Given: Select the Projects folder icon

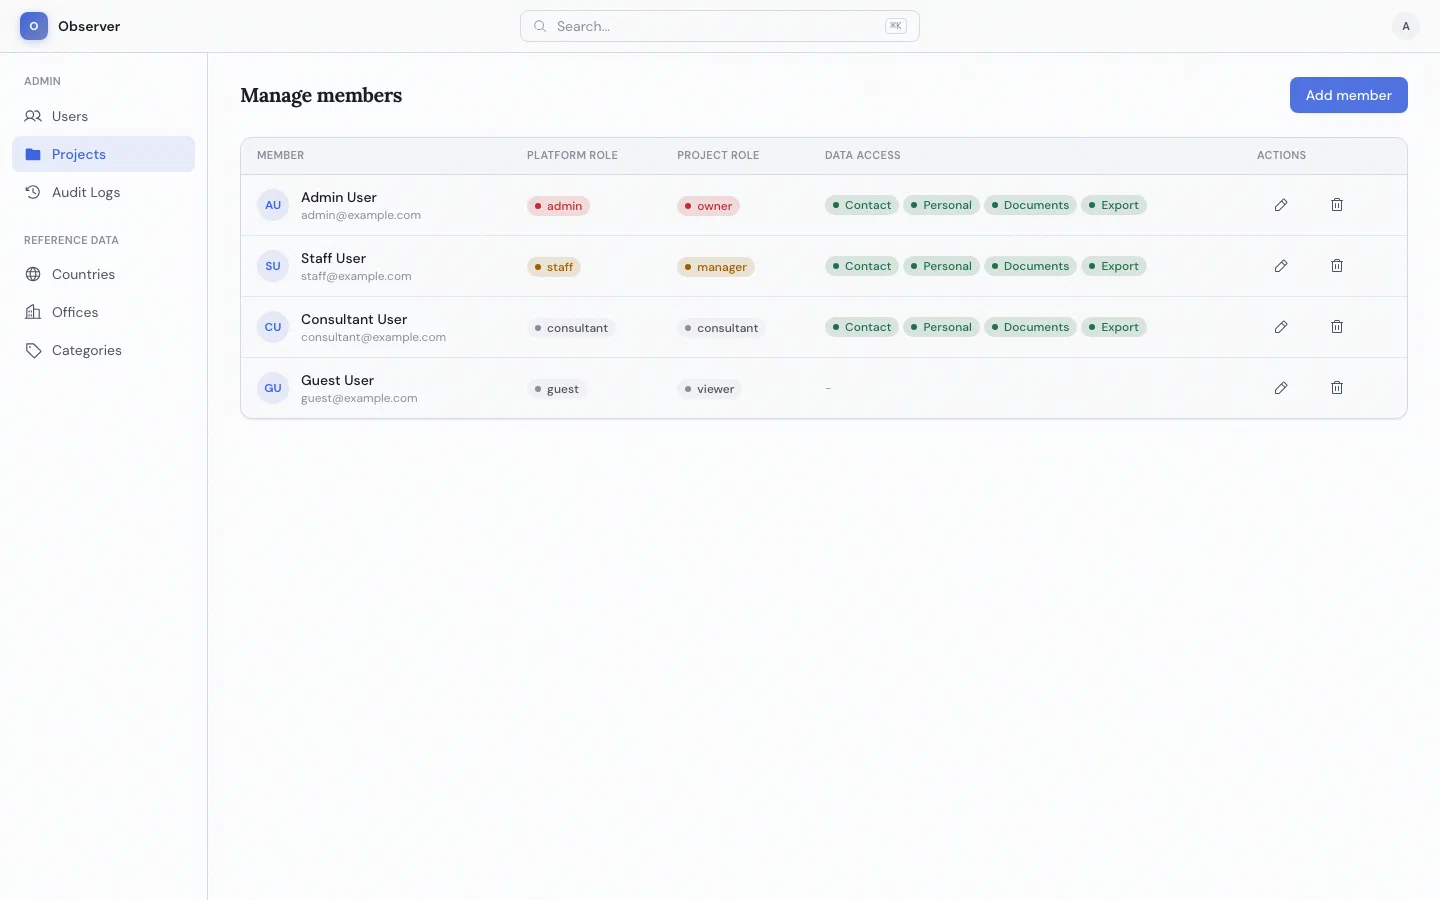Looking at the screenshot, I should 33,154.
